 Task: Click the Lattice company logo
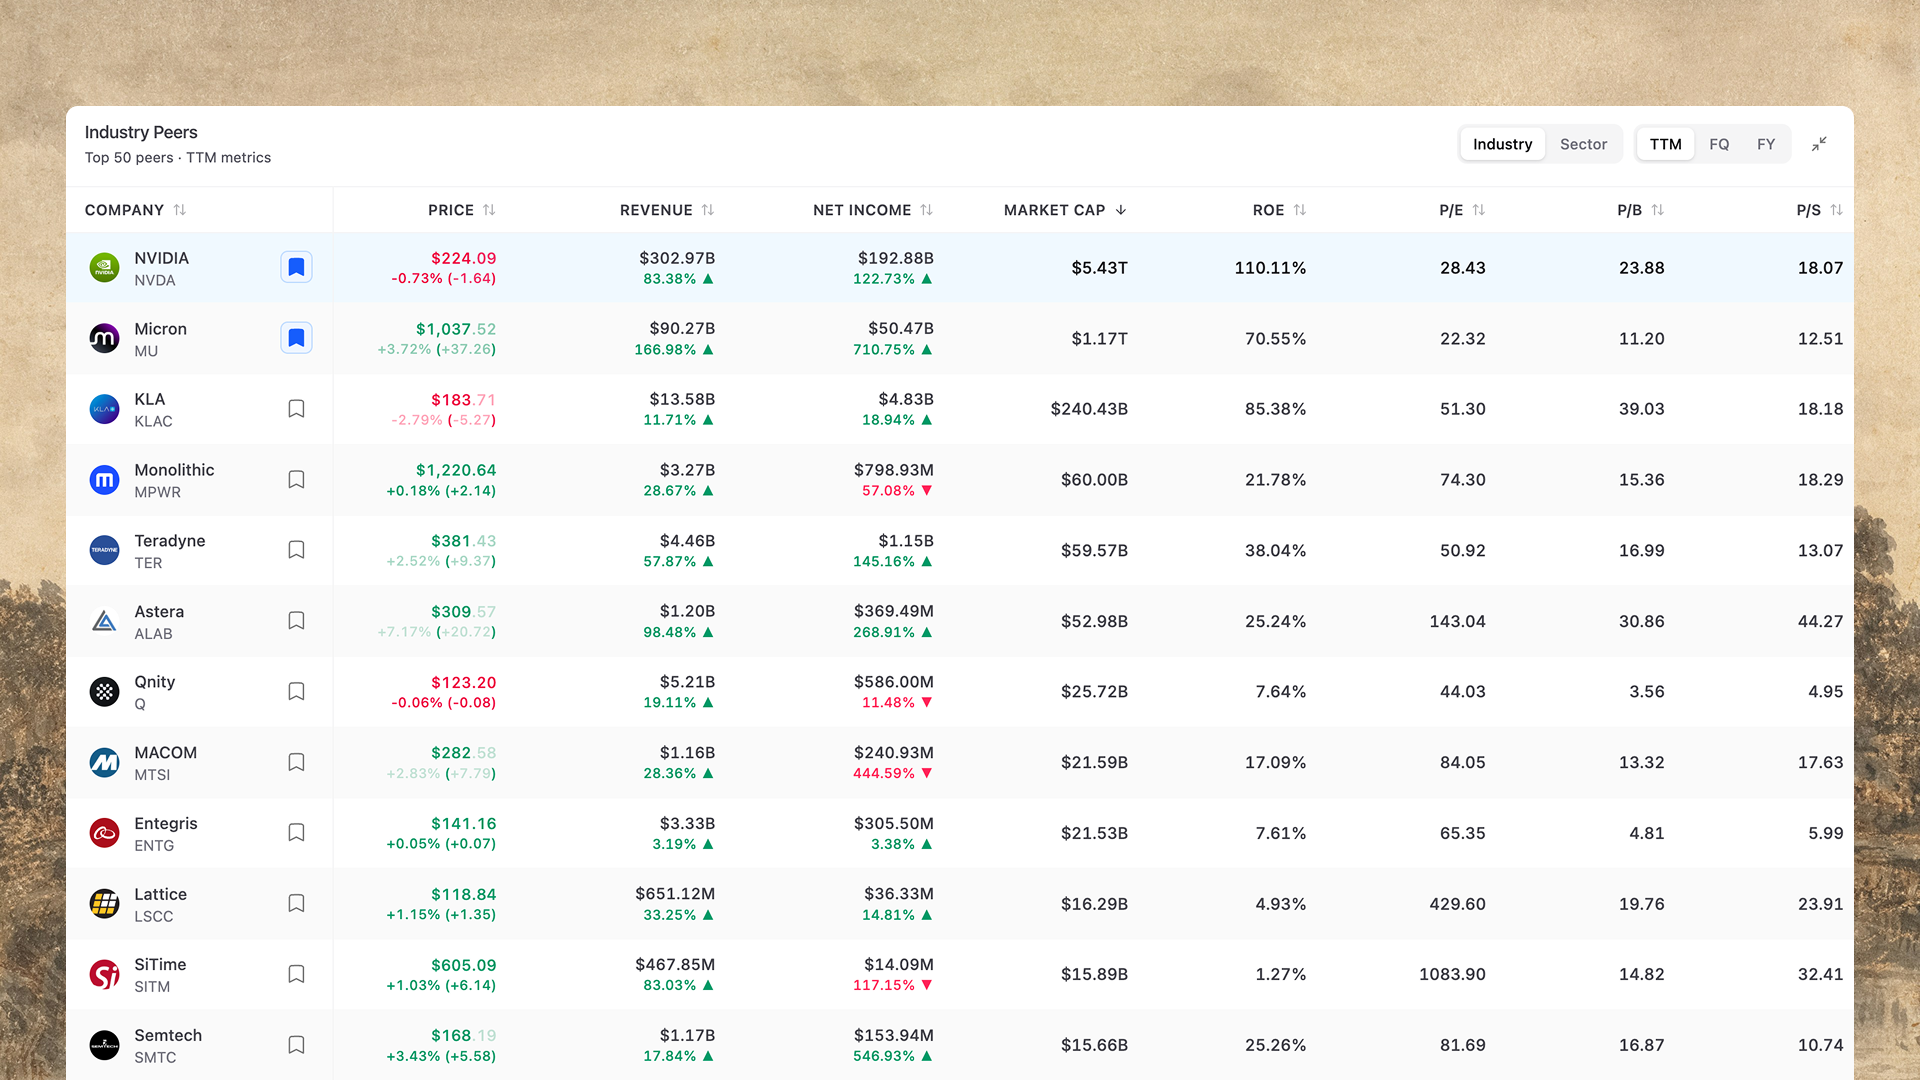104,904
